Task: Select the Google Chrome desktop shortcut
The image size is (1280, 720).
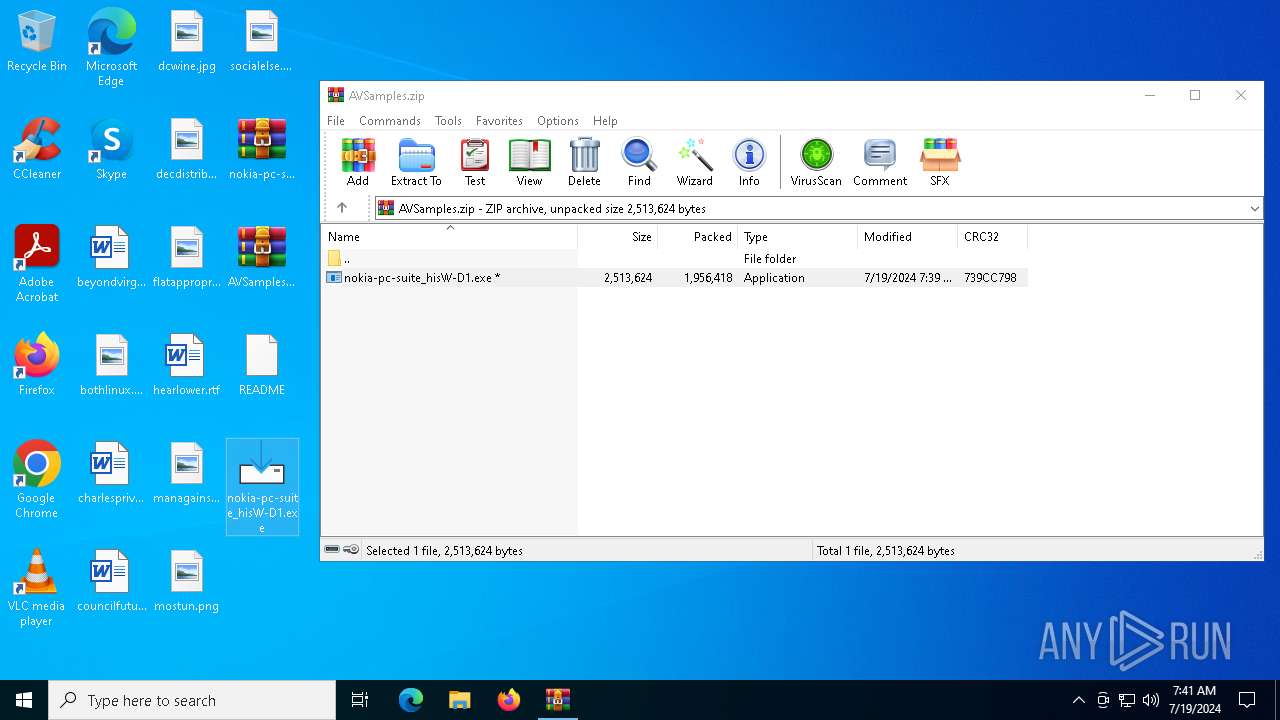Action: (x=37, y=480)
